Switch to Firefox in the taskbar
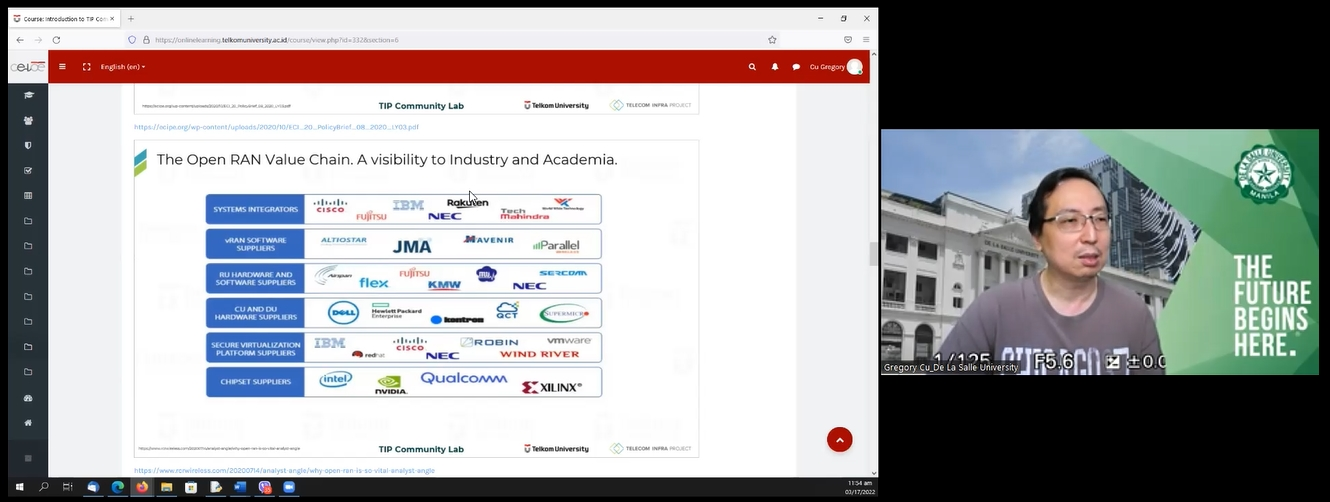The image size is (1330, 502). (142, 487)
